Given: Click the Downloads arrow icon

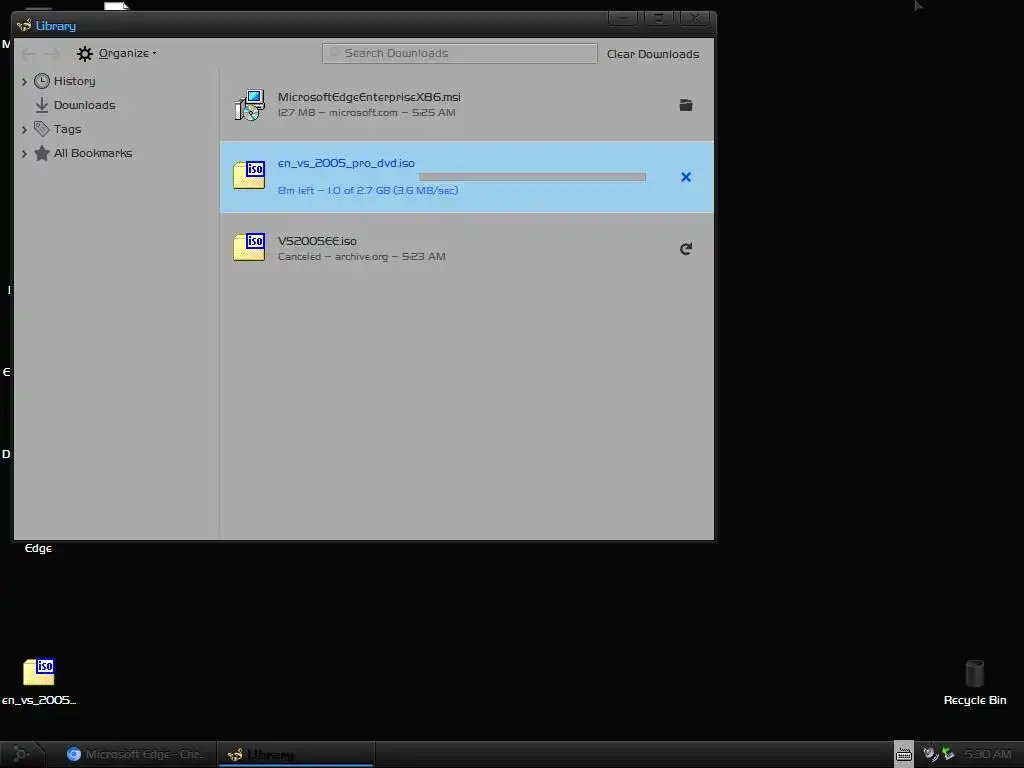Looking at the screenshot, I should [42, 105].
